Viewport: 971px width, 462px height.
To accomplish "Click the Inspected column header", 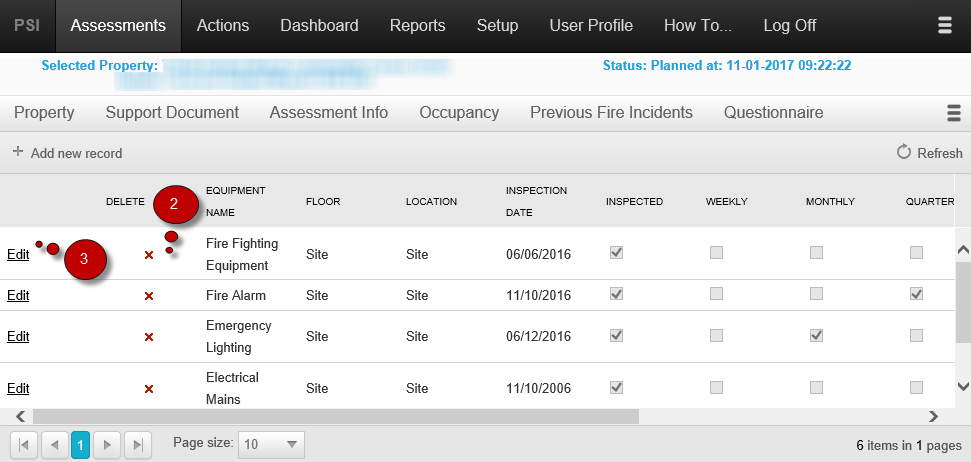I will coord(635,202).
